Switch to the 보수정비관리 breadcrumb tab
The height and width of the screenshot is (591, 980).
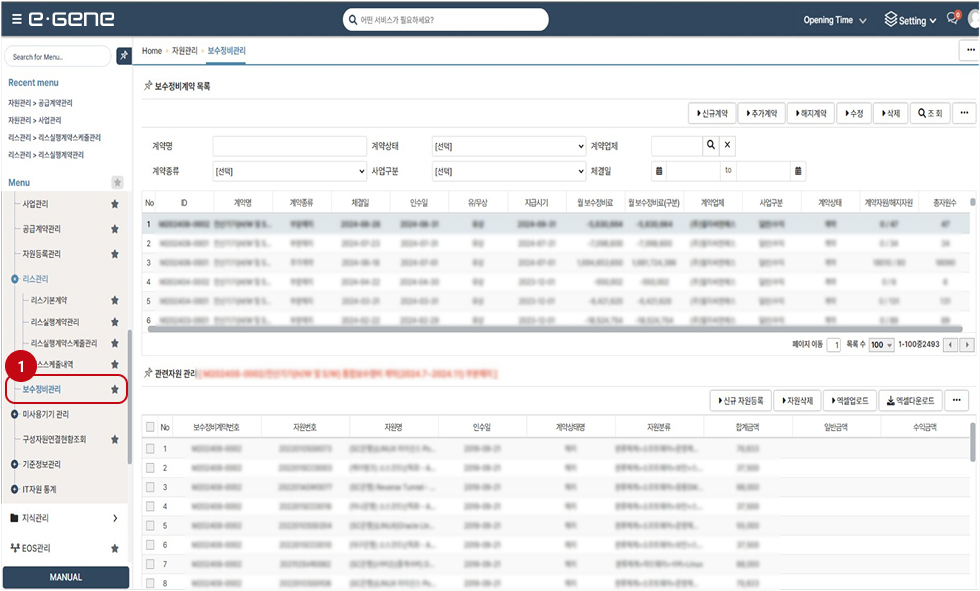(226, 50)
